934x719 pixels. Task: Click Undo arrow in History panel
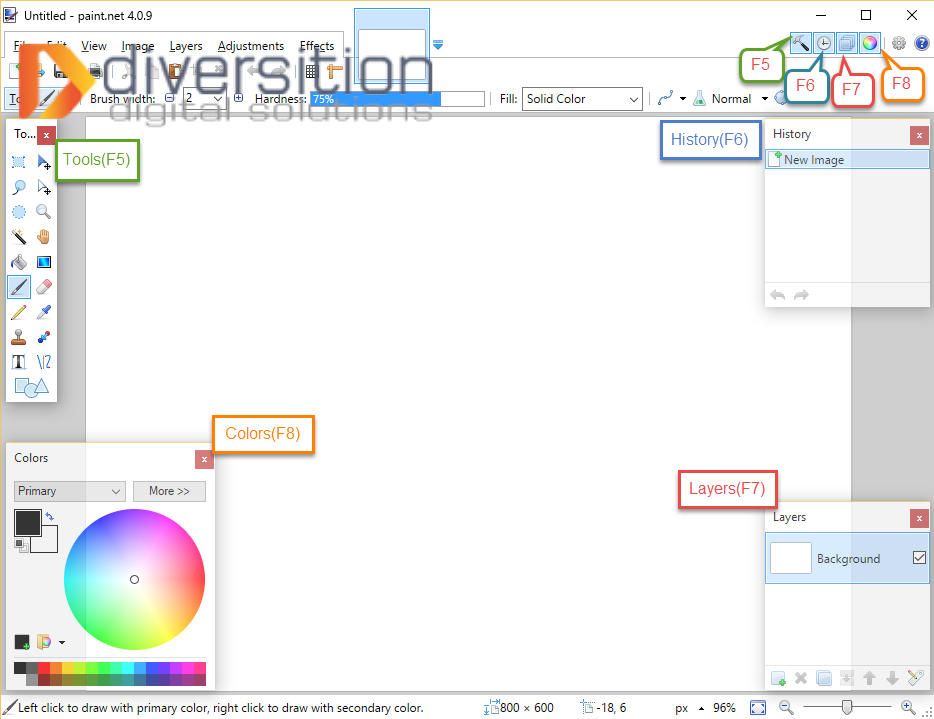point(777,295)
